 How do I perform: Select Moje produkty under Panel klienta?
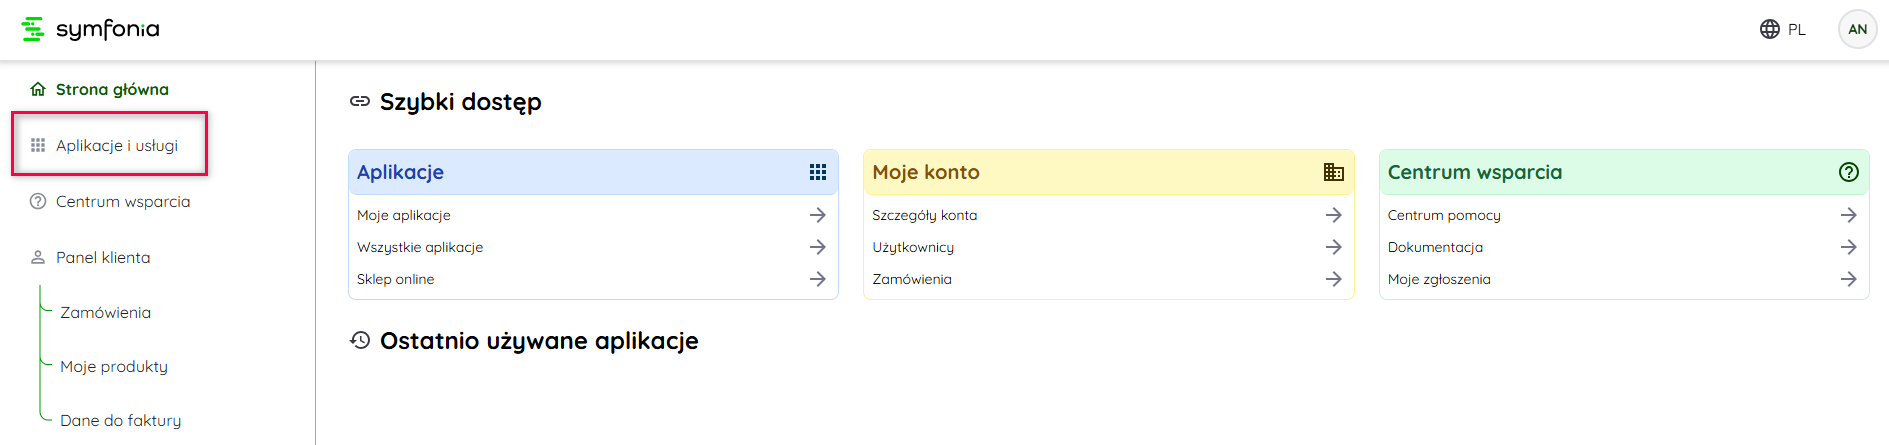click(114, 366)
